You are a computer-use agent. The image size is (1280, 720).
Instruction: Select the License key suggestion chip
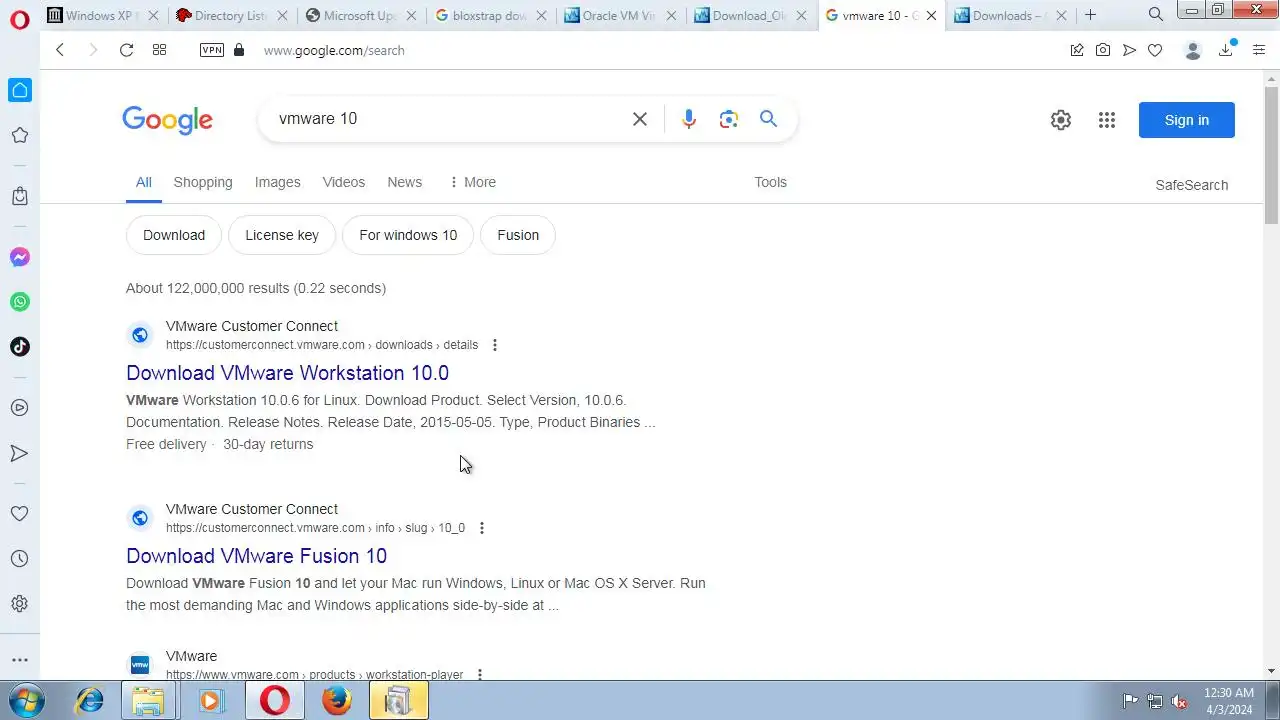click(x=282, y=235)
